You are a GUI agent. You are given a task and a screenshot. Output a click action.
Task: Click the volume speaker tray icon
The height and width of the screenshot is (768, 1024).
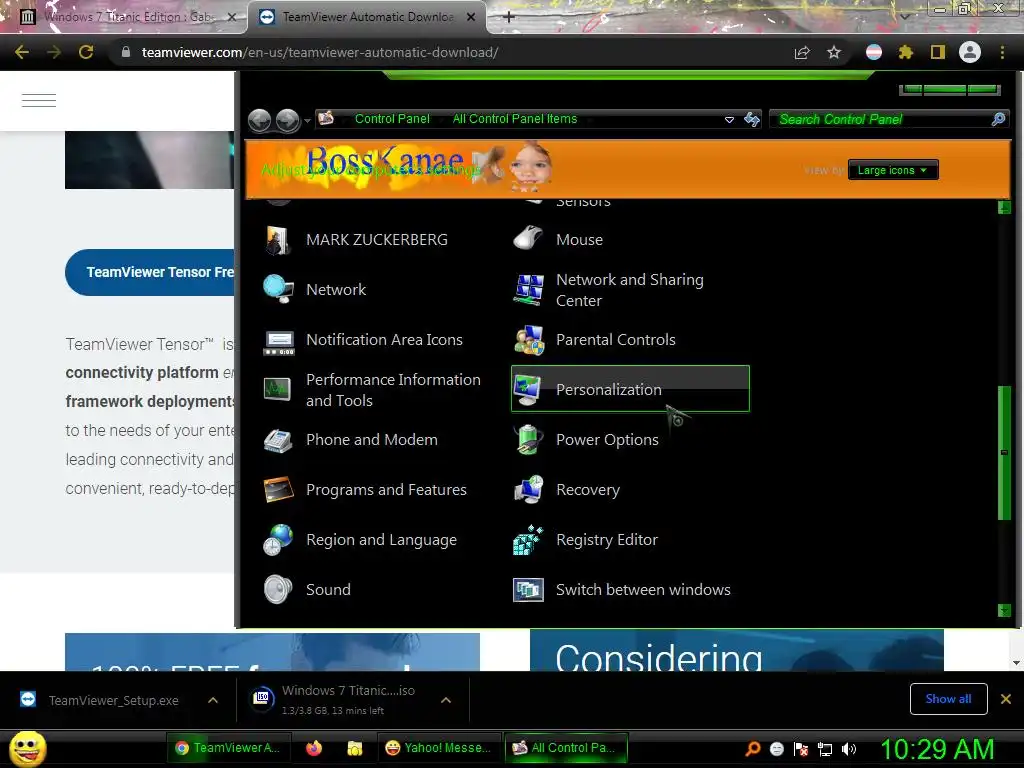849,749
